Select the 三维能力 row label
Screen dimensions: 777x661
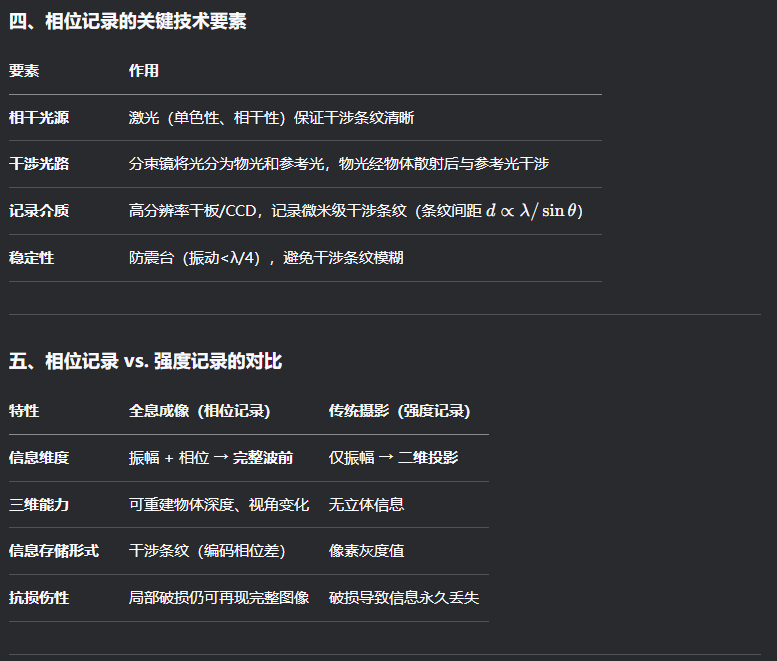(x=39, y=505)
